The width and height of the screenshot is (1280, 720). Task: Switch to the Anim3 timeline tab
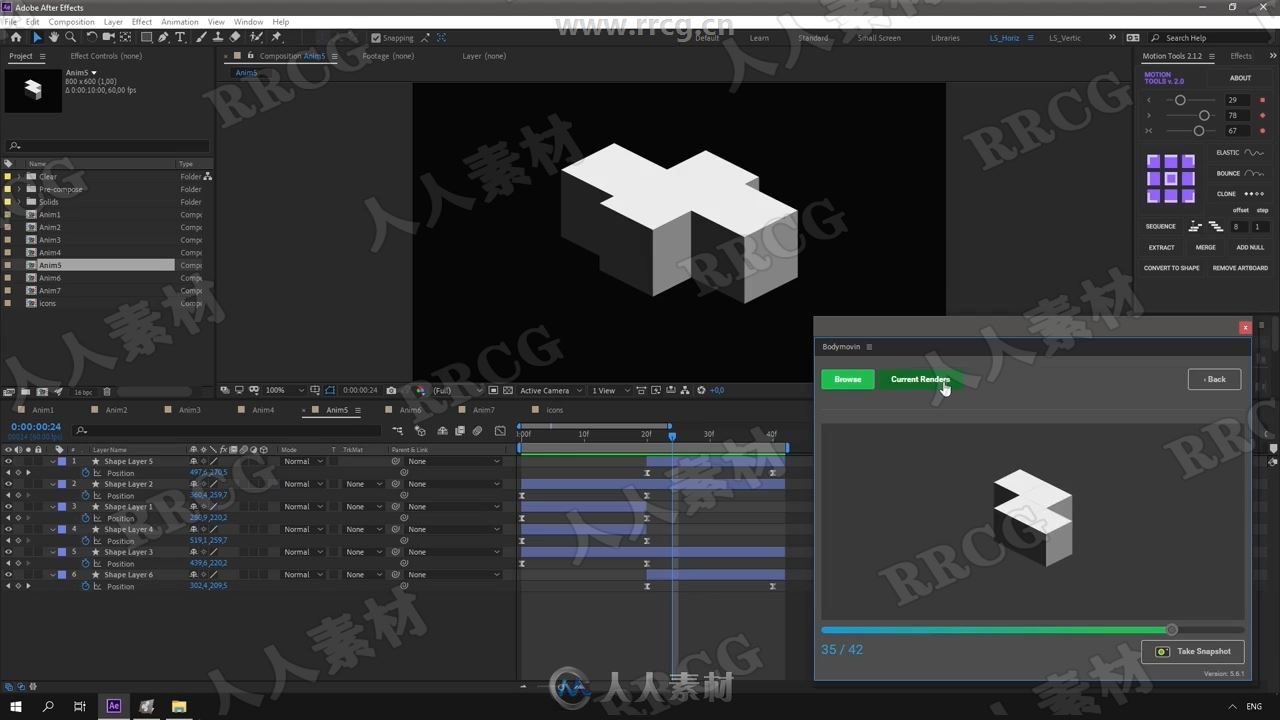pos(190,410)
